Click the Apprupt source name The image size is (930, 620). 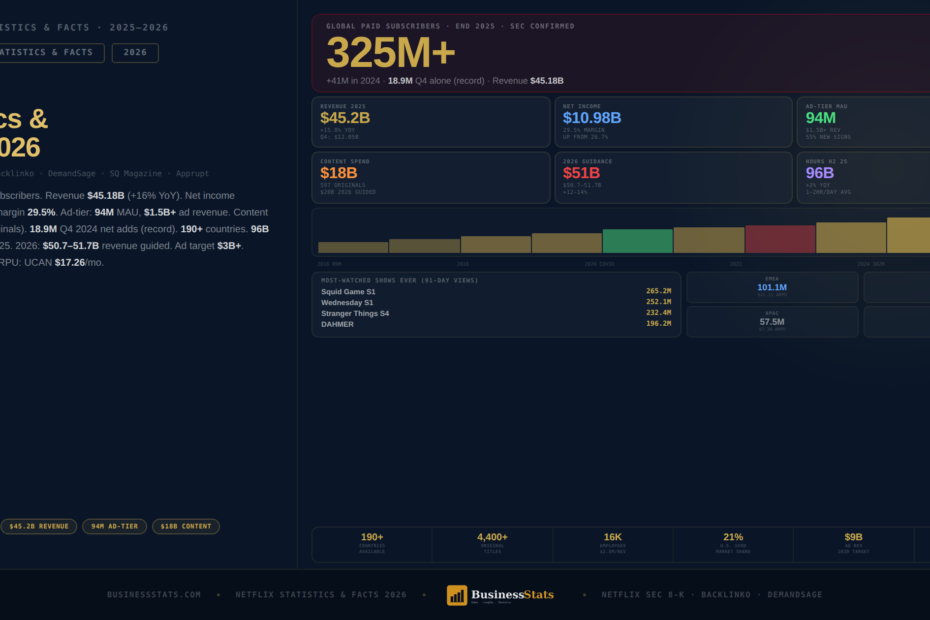click(192, 173)
